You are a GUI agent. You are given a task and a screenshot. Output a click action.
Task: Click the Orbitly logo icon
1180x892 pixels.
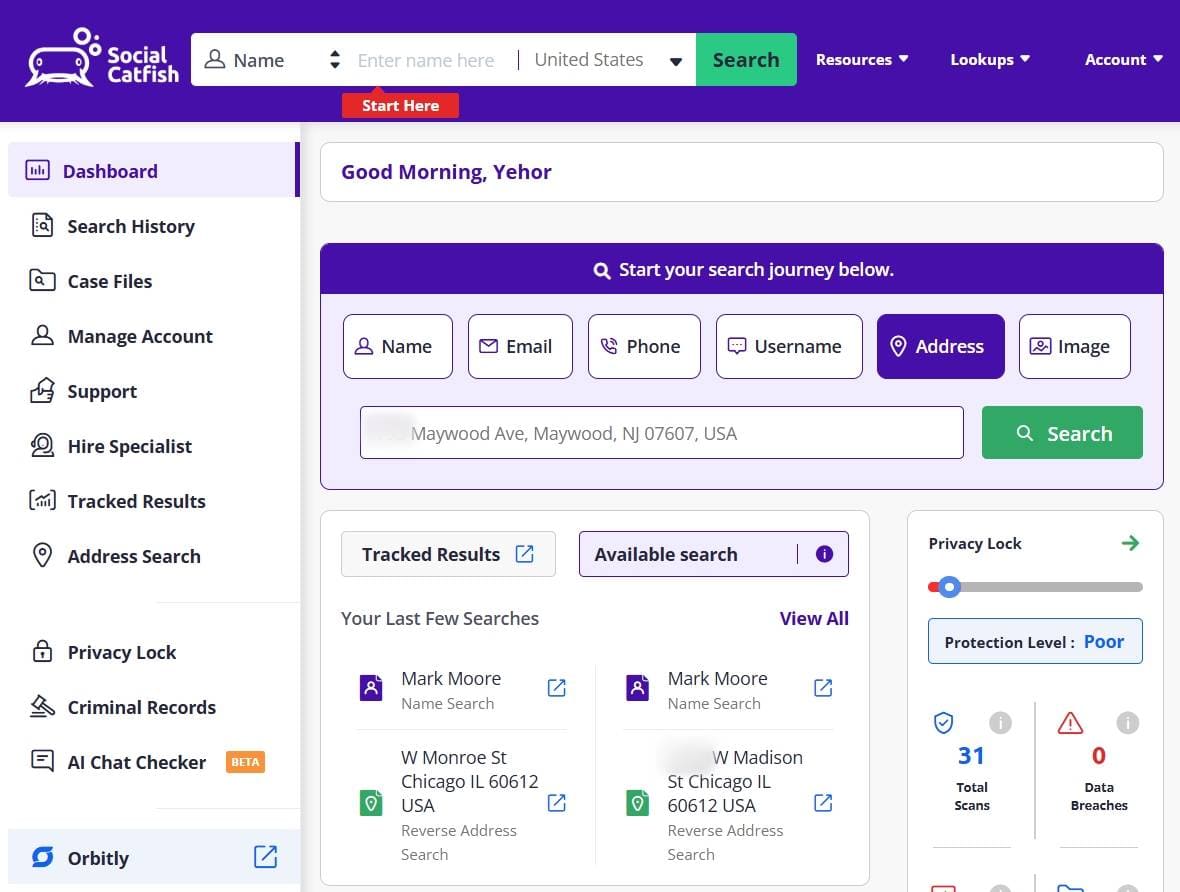pyautogui.click(x=42, y=857)
